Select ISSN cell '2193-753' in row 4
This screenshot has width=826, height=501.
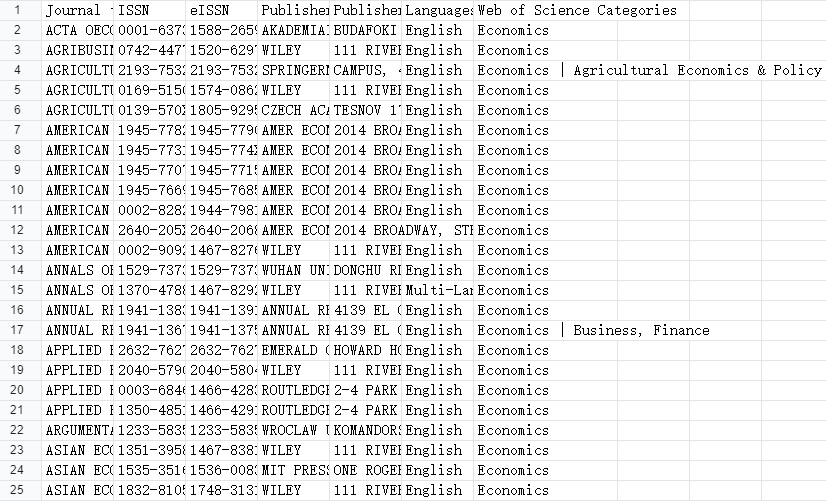[x=150, y=70]
